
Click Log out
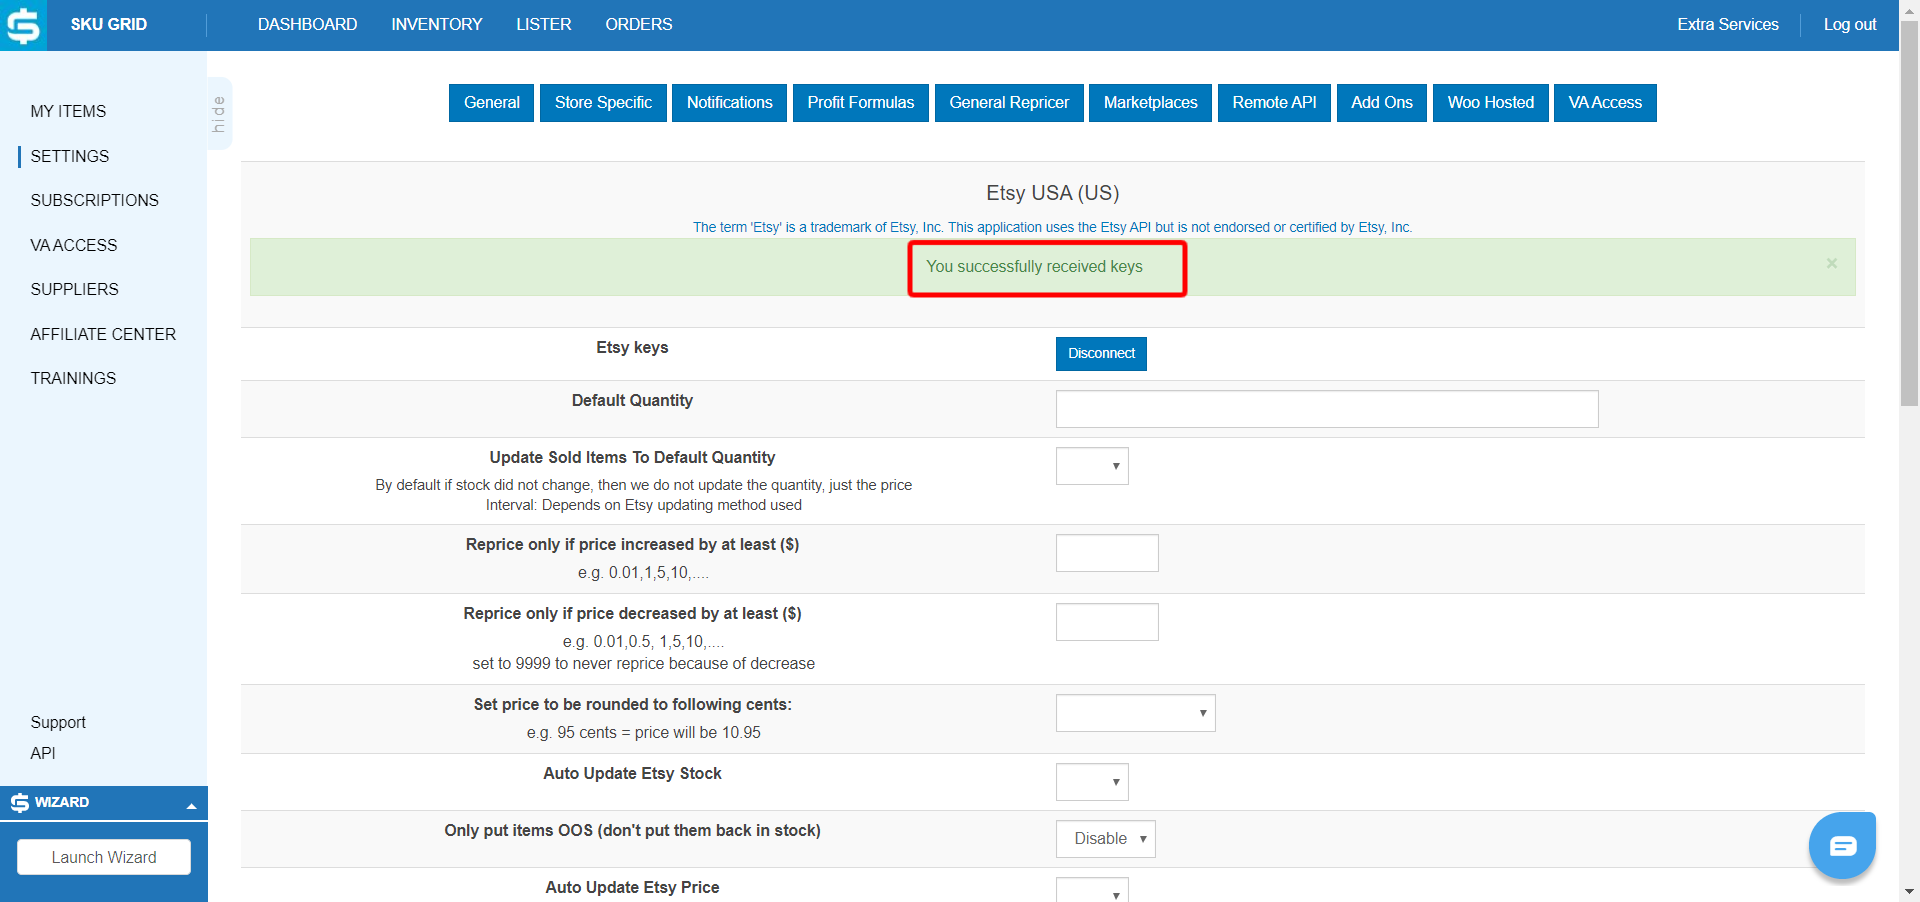point(1850,24)
